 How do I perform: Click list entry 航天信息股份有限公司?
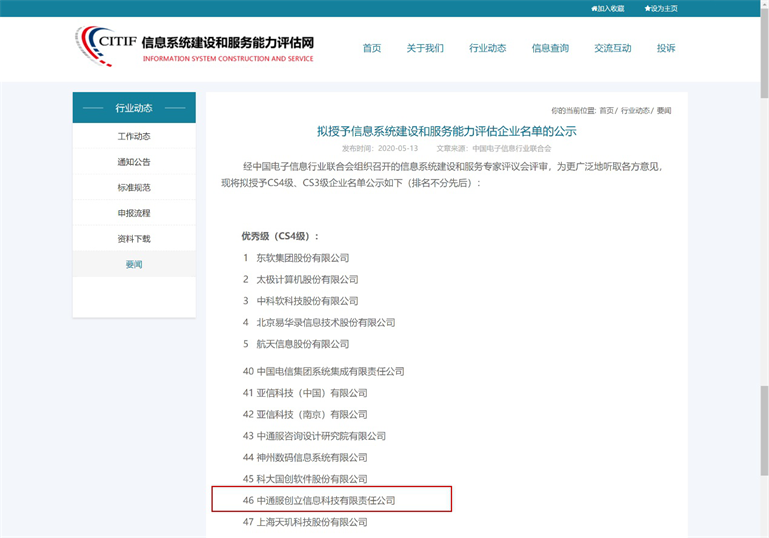pos(303,344)
